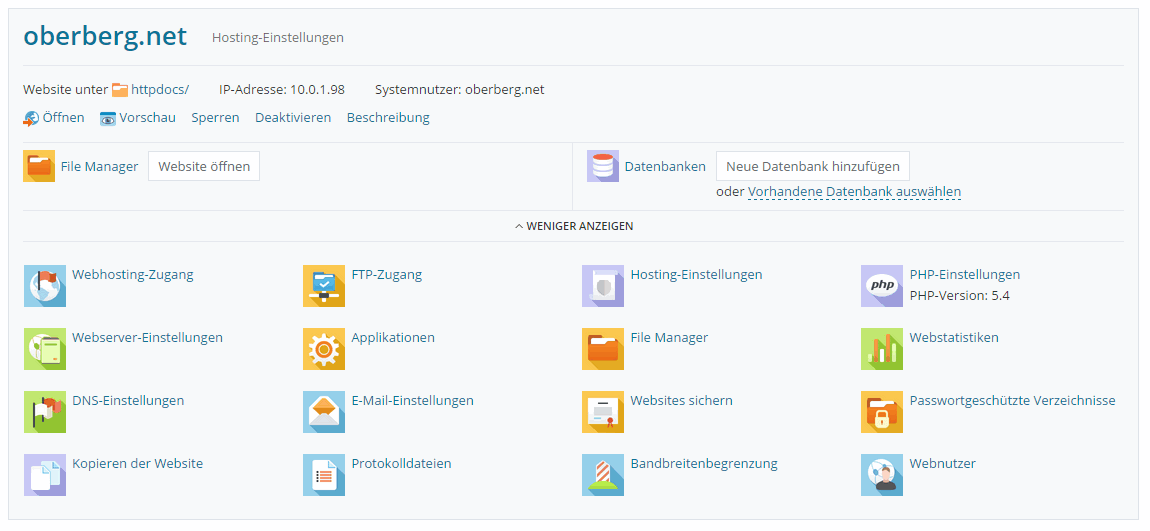The height and width of the screenshot is (531, 1150).
Task: Click Neue Datenbank hinzufügen button
Action: point(812,166)
